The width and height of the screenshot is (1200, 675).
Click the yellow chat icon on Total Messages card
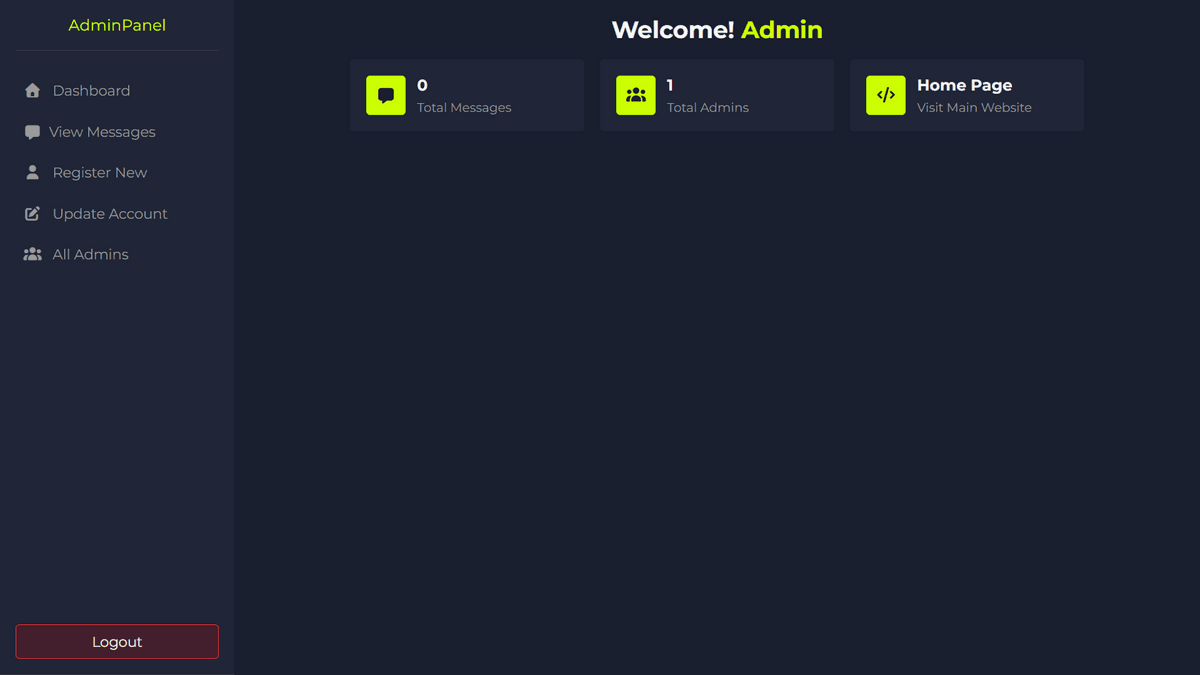point(386,96)
